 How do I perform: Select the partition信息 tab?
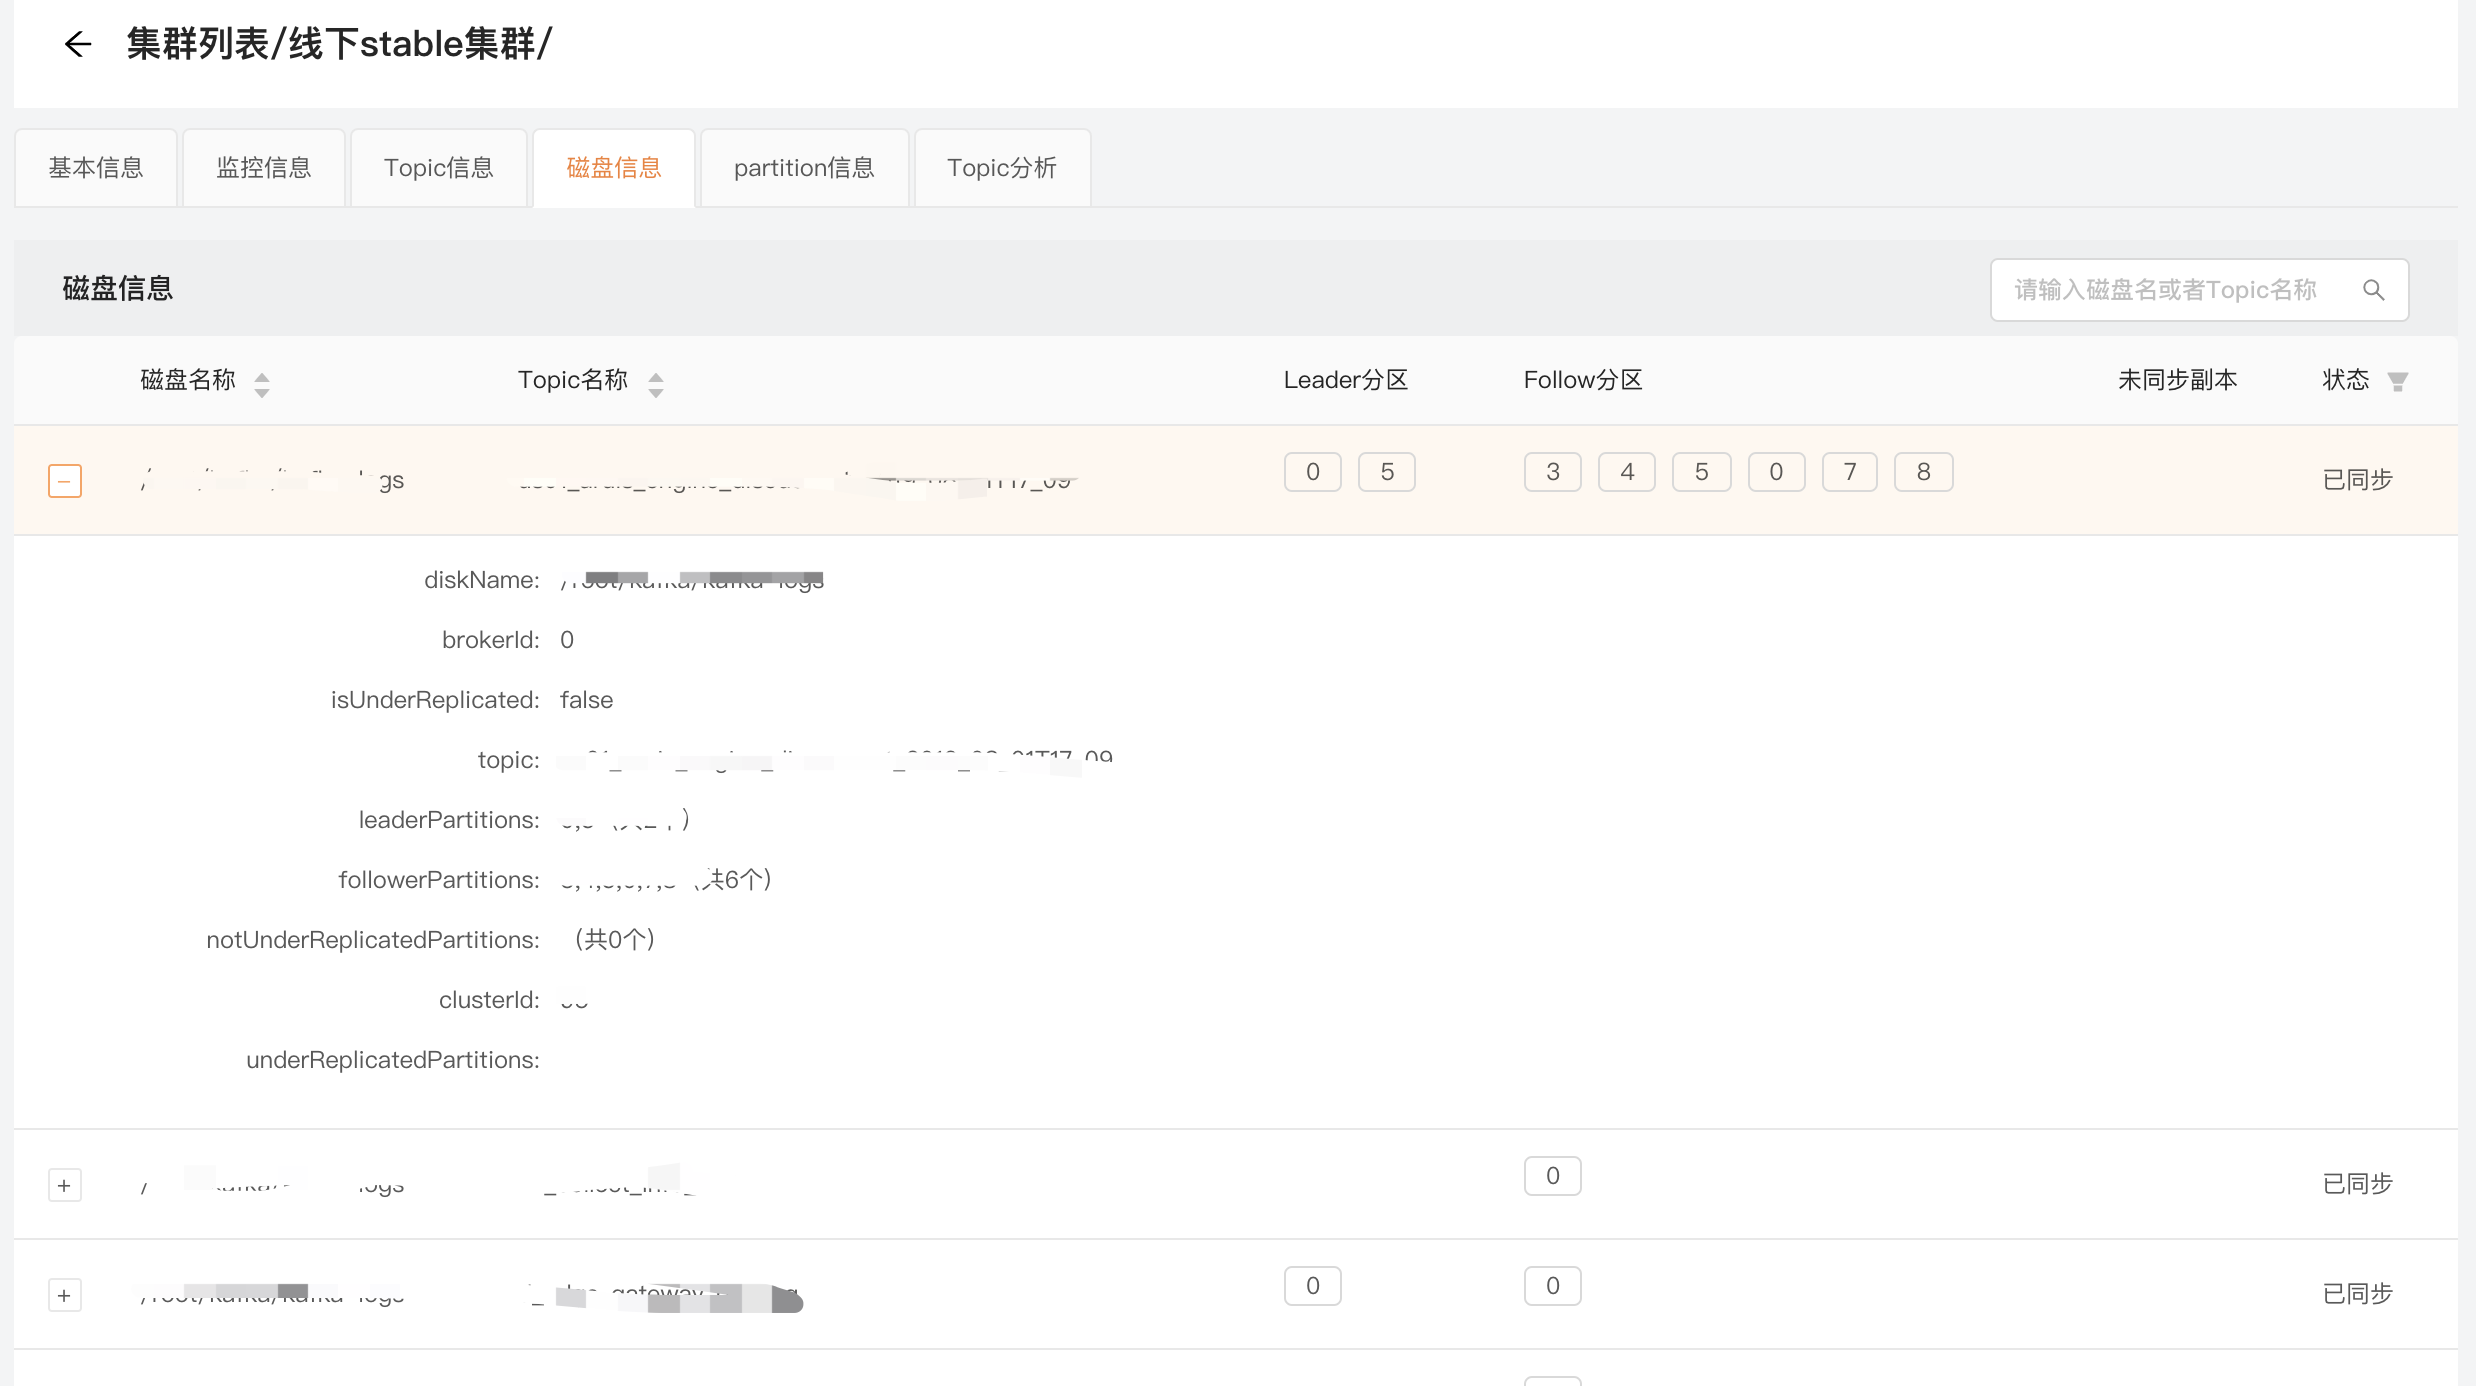tap(804, 168)
